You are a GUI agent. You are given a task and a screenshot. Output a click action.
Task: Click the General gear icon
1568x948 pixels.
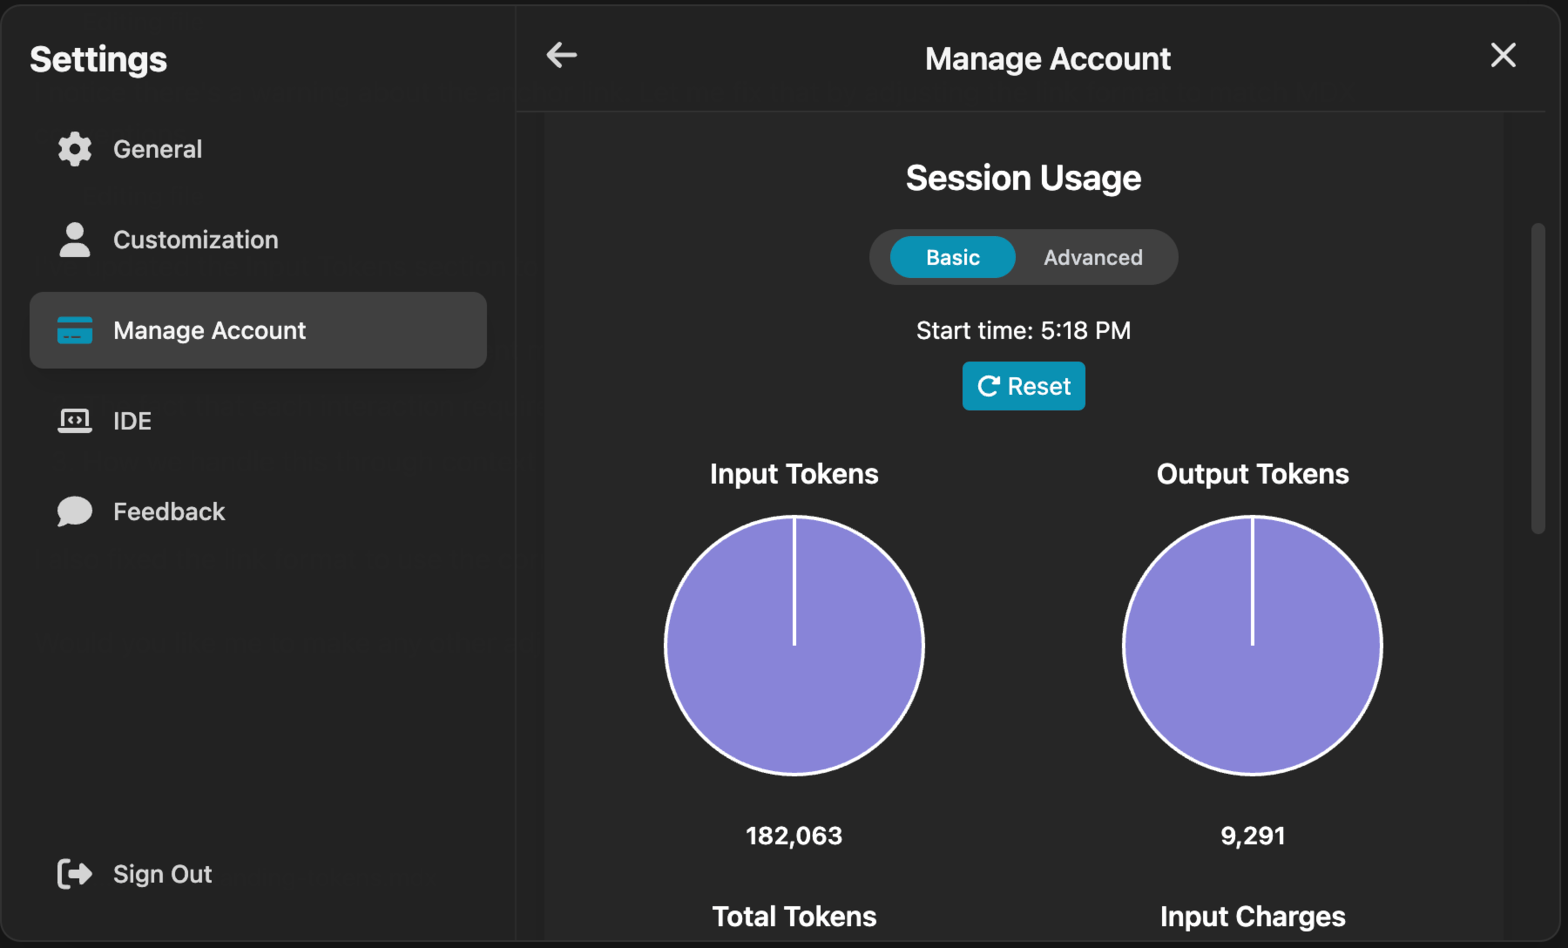point(74,149)
